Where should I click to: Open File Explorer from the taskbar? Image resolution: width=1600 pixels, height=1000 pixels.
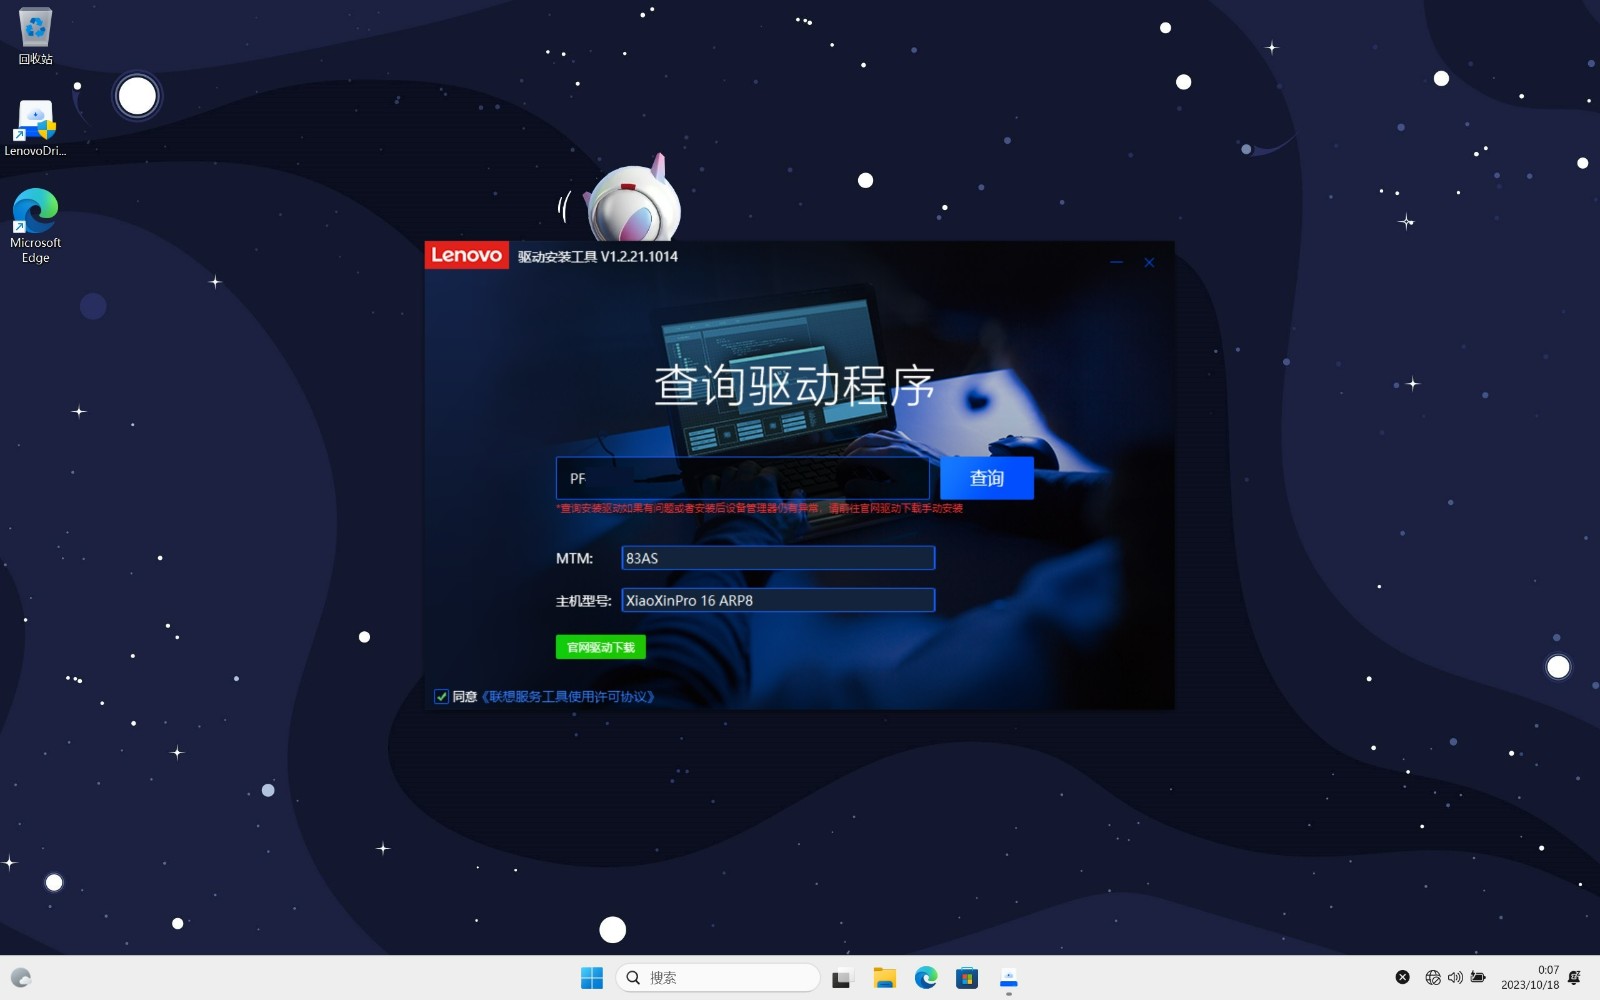(884, 978)
